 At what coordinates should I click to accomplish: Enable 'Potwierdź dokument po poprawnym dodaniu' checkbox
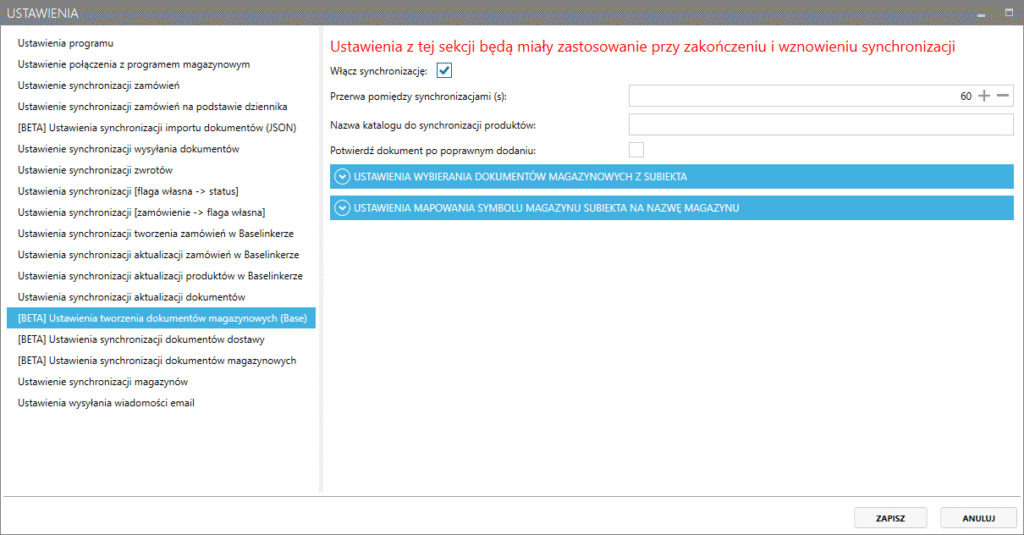(636, 150)
